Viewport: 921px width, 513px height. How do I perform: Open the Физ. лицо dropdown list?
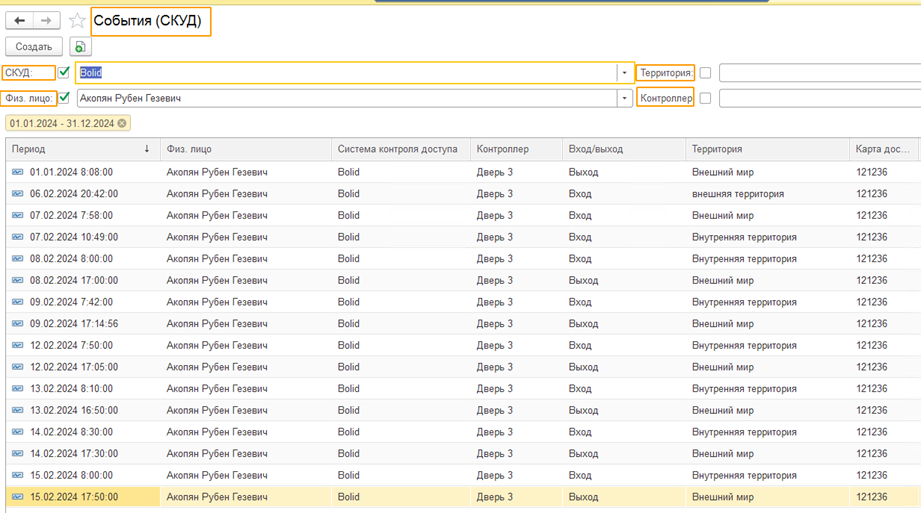click(x=625, y=98)
